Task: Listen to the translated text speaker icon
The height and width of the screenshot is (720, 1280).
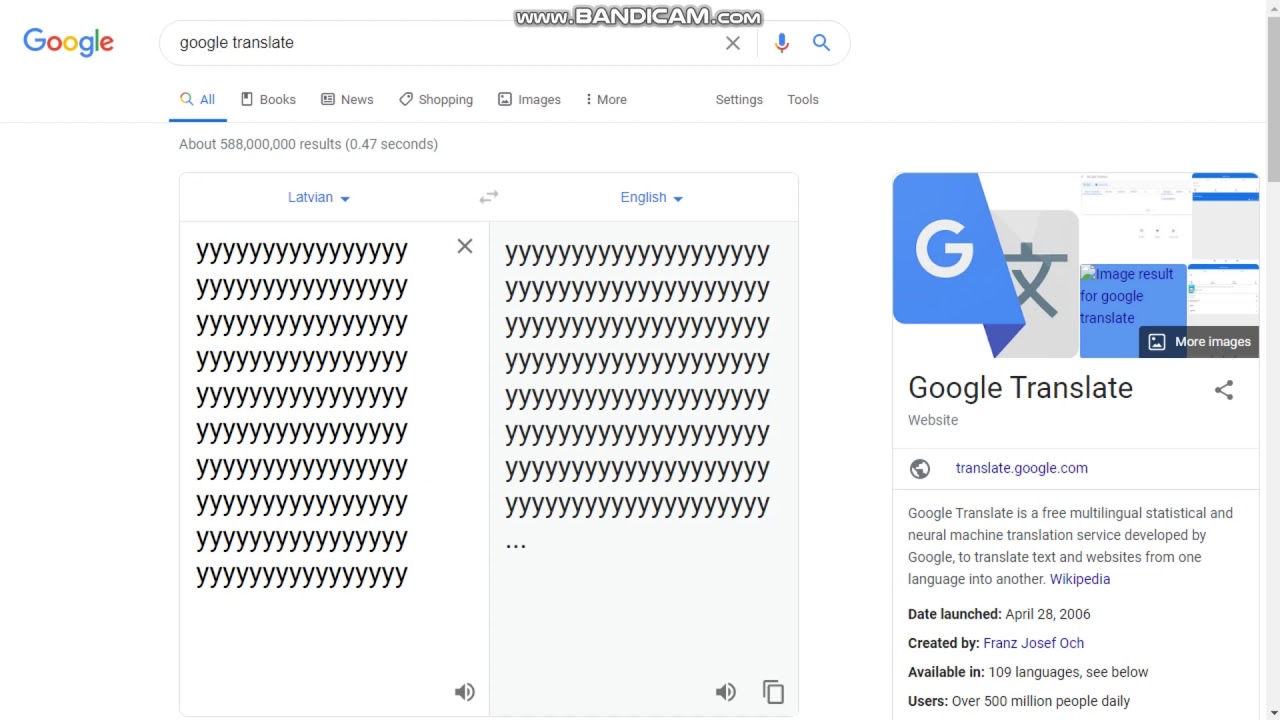Action: pyautogui.click(x=726, y=692)
